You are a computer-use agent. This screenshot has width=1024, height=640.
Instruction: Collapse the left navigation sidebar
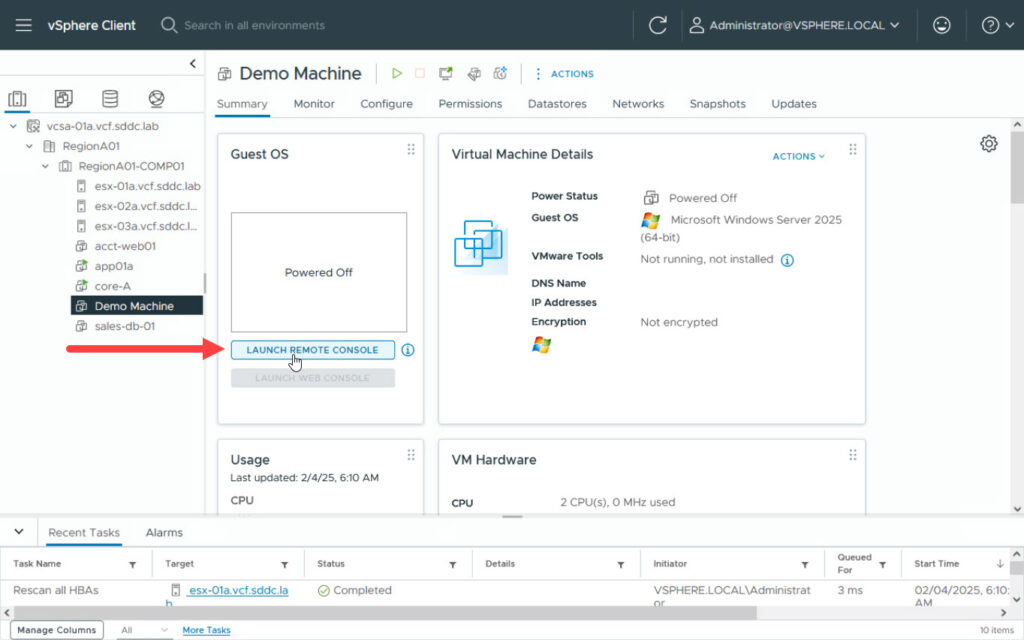(x=193, y=63)
